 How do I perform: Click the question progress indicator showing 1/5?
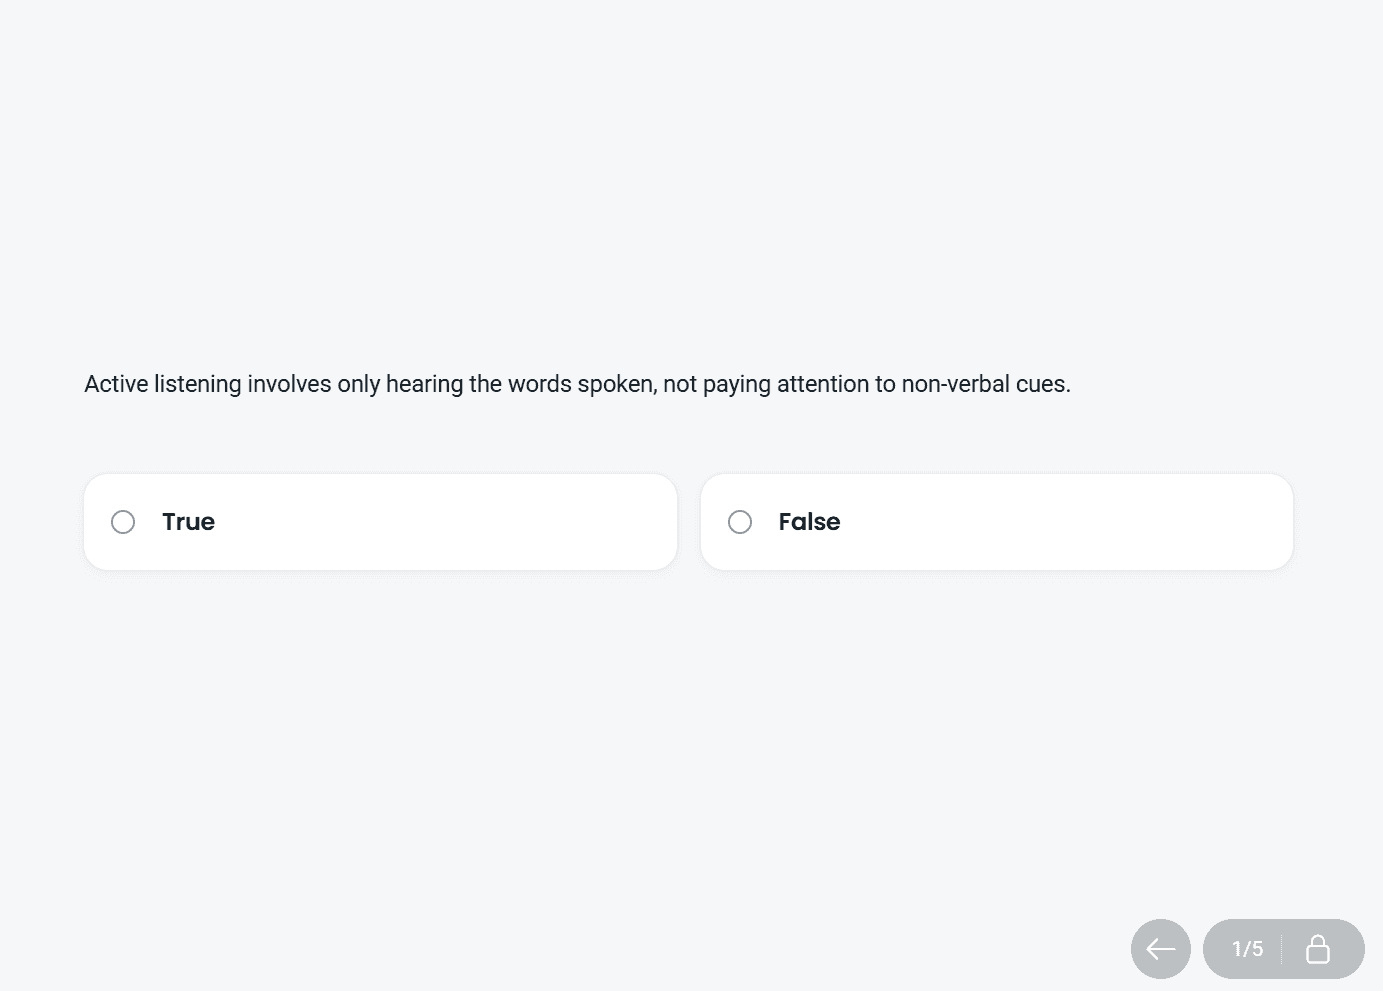coord(1247,949)
